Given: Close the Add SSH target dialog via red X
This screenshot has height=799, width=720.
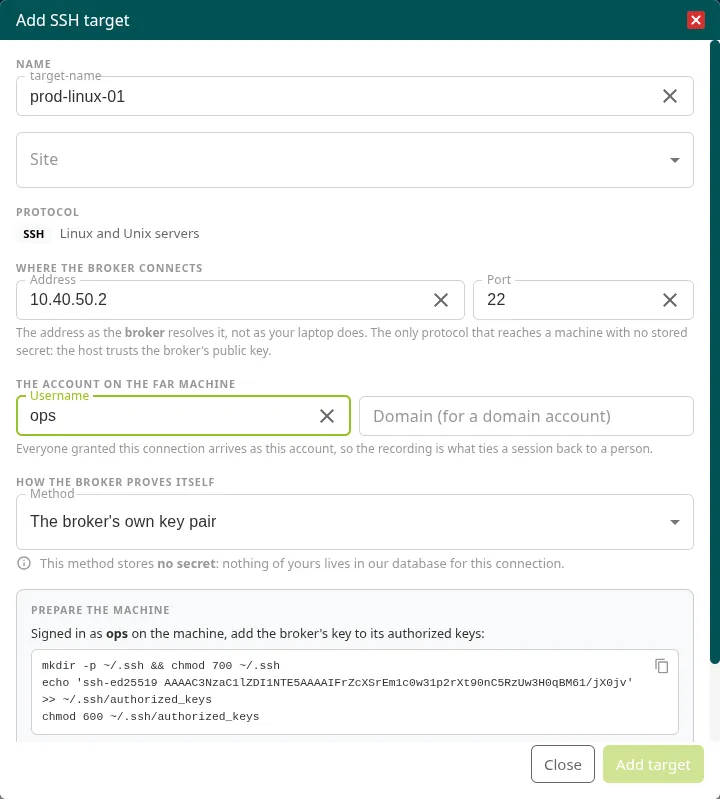Looking at the screenshot, I should click(696, 20).
